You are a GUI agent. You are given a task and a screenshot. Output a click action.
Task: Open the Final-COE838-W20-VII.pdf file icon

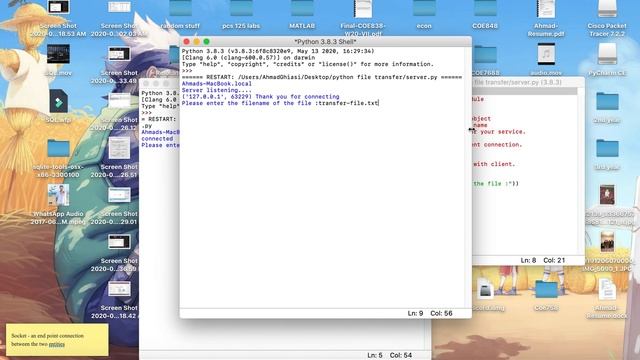pos(363,9)
